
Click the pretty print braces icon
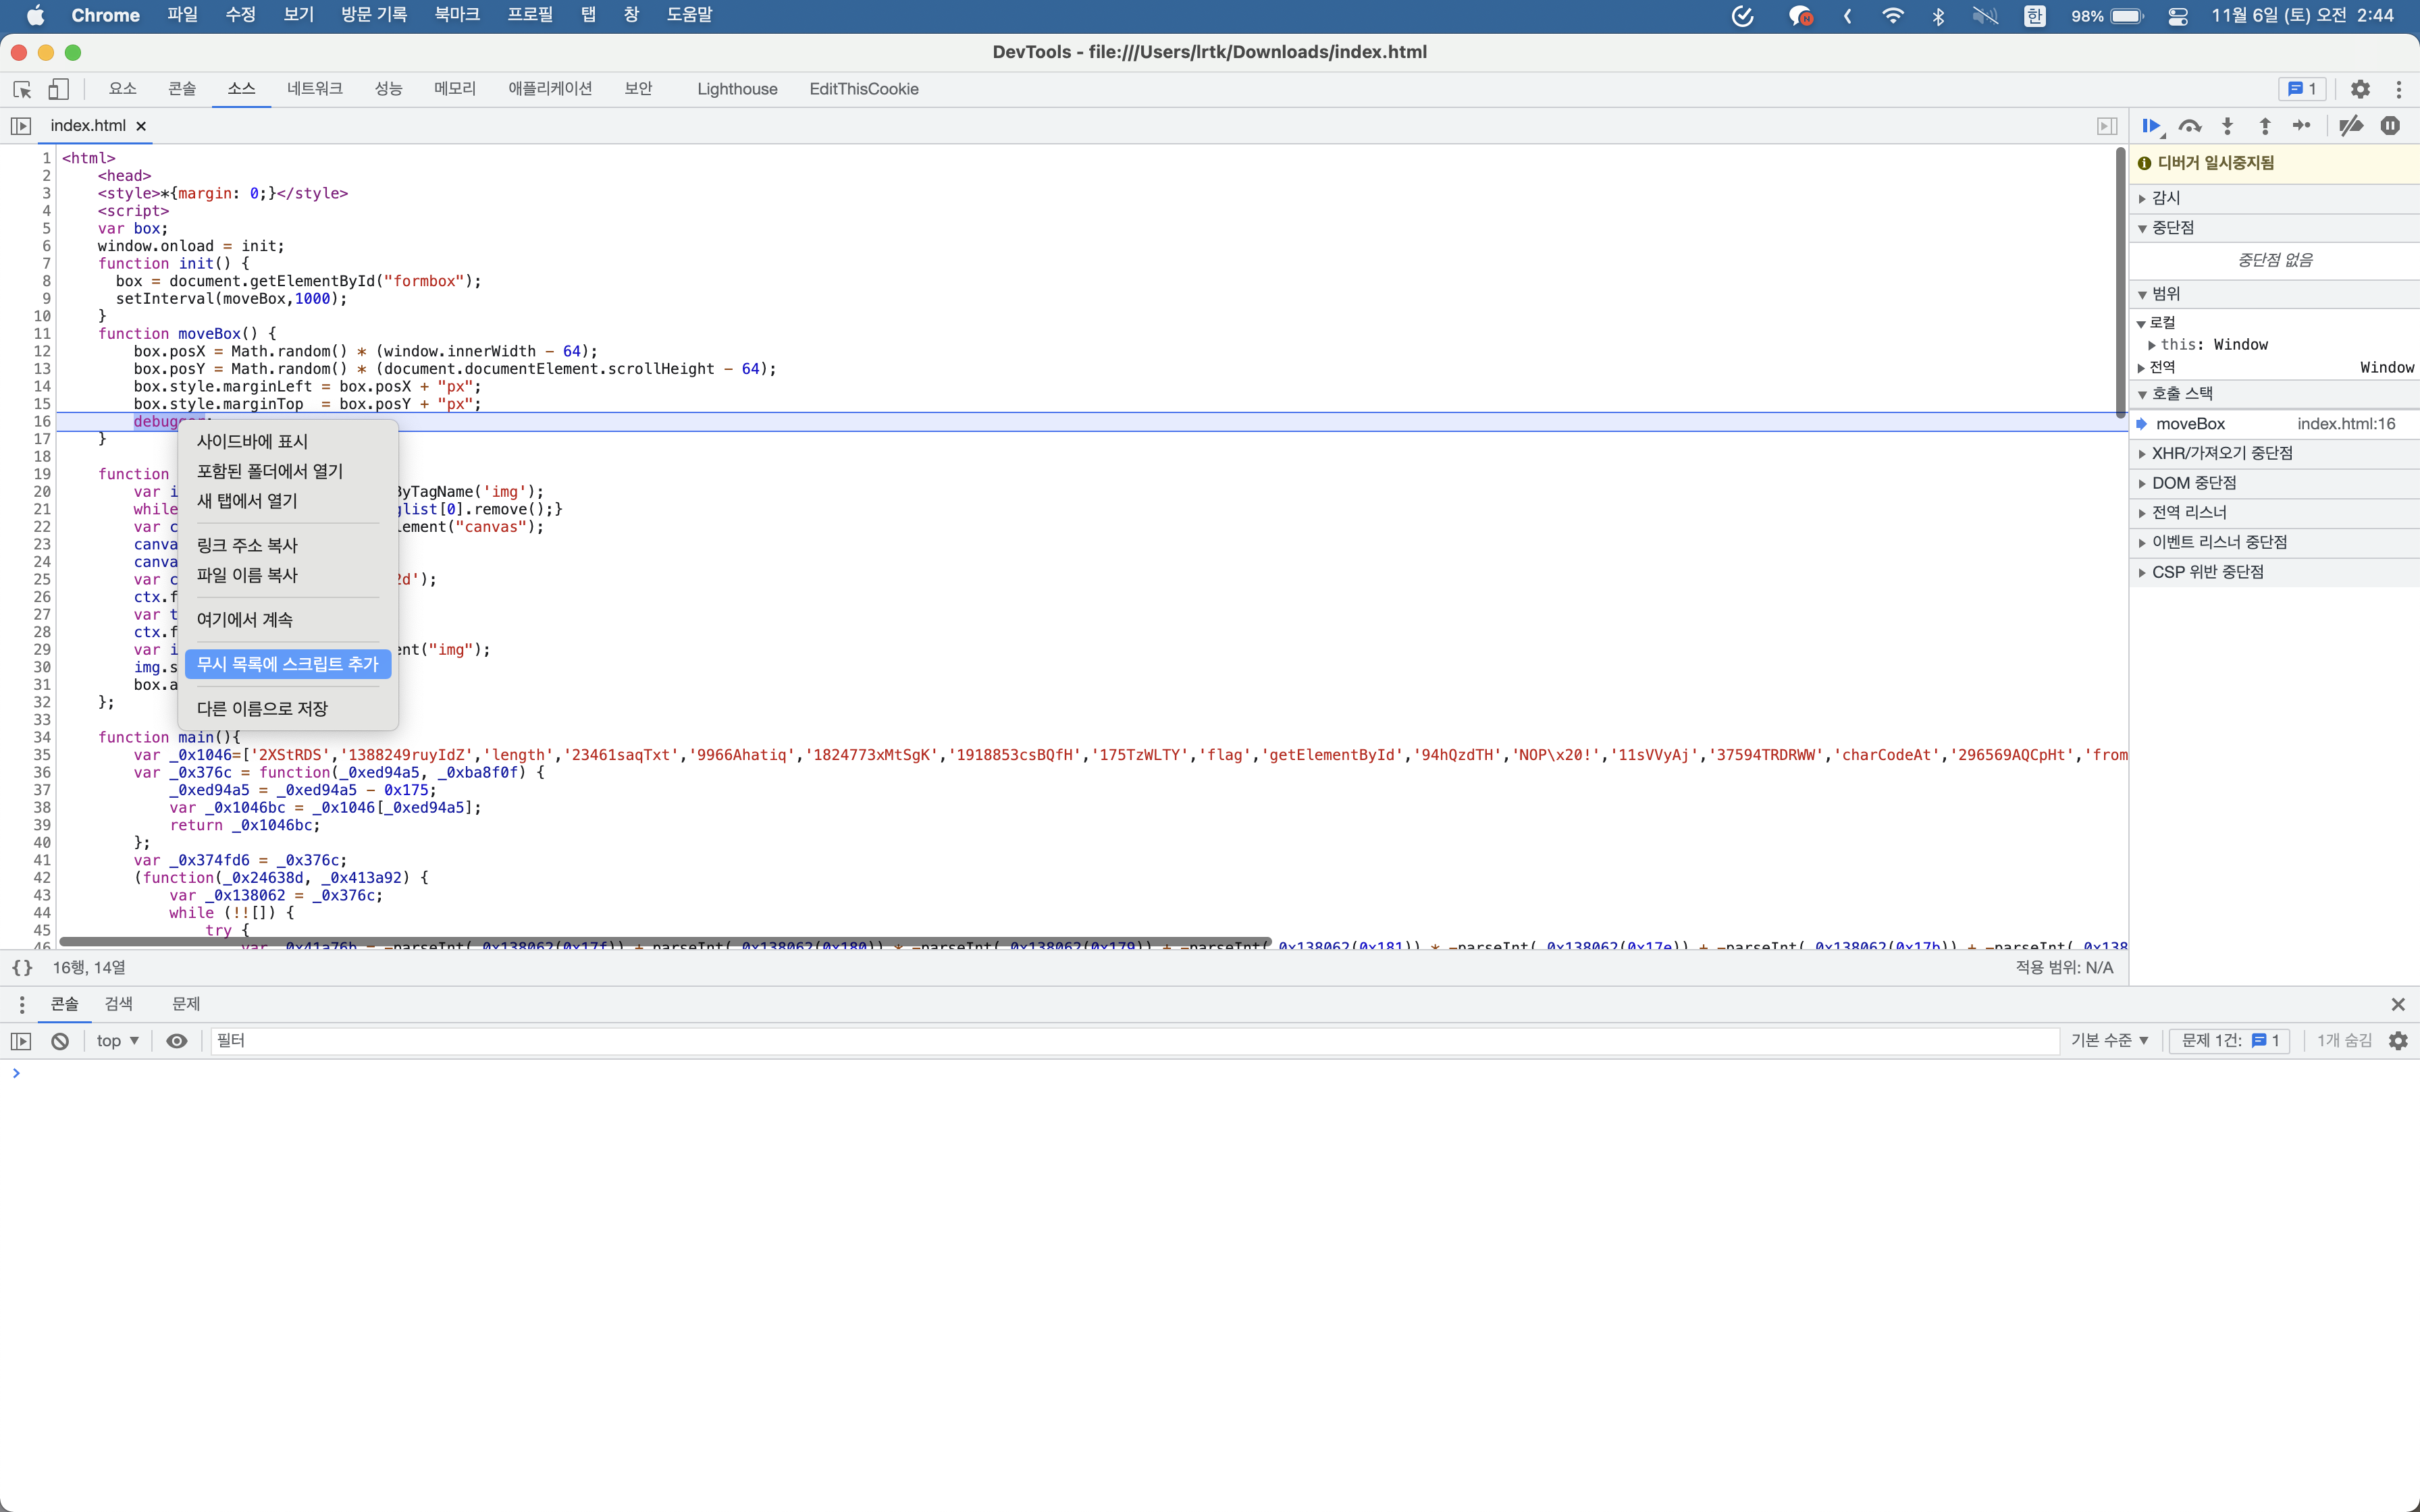click(x=22, y=967)
